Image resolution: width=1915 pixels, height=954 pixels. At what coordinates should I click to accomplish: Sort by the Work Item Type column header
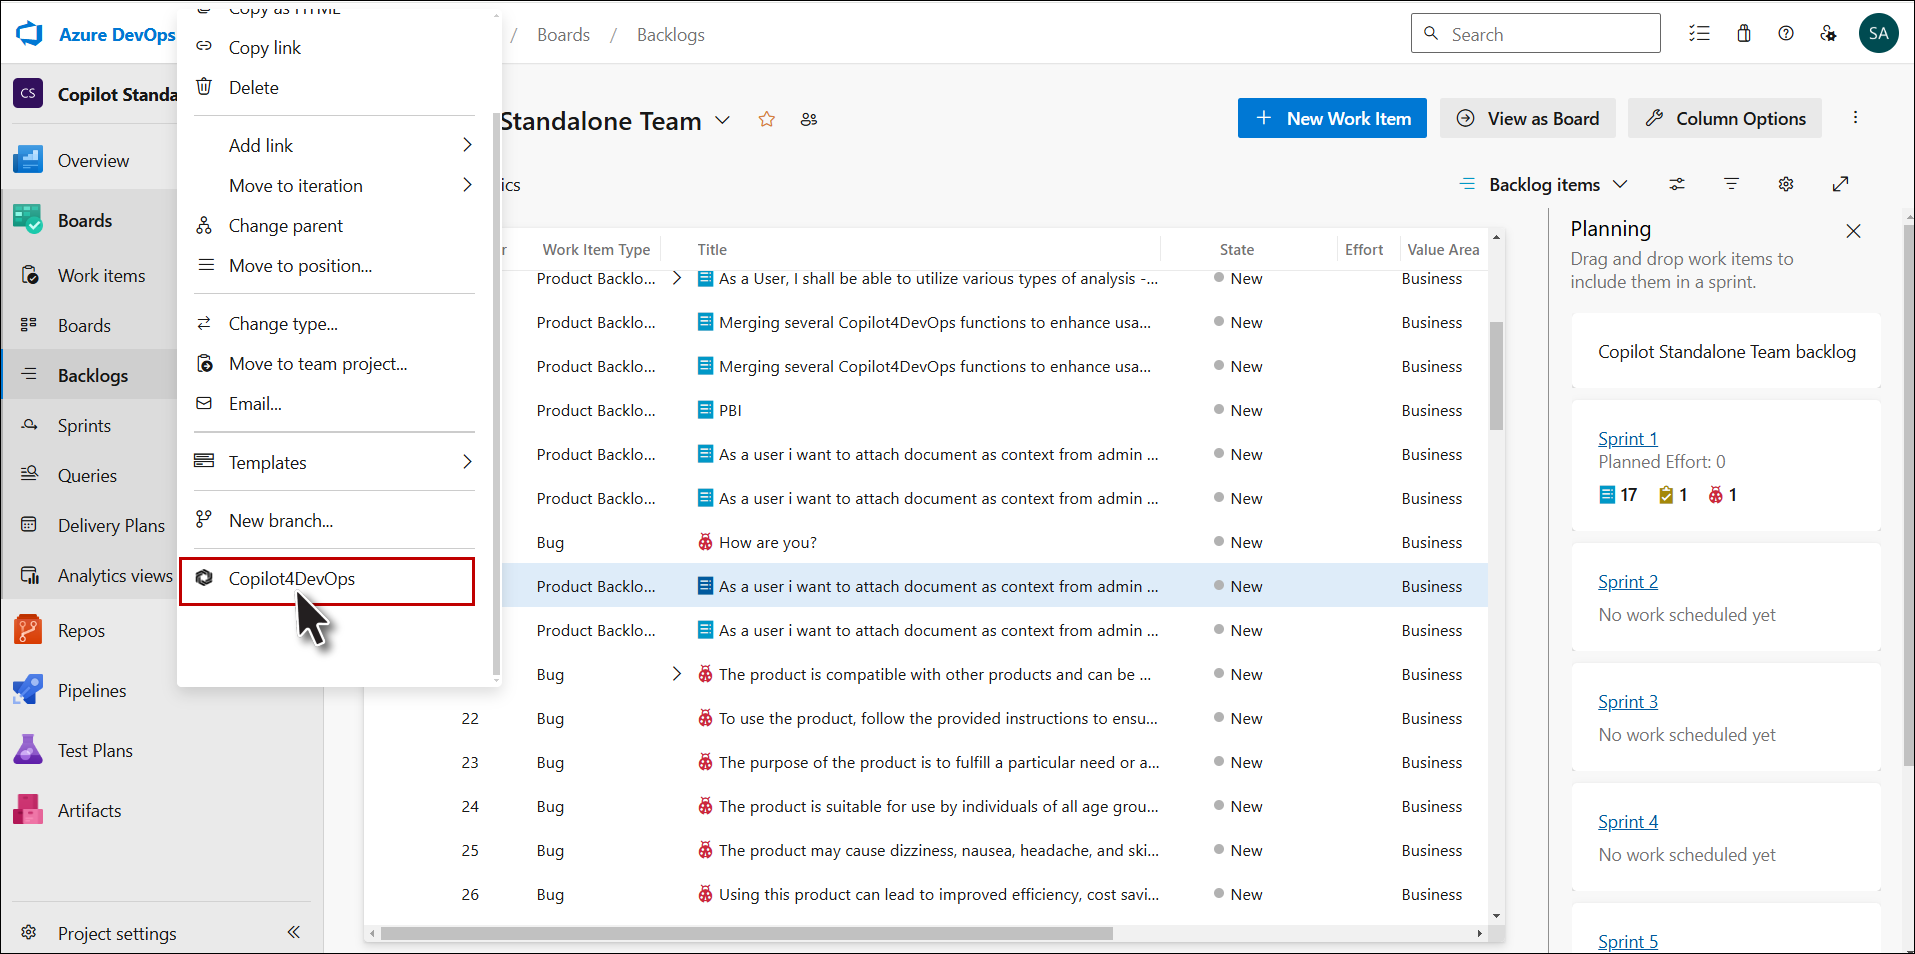point(596,249)
